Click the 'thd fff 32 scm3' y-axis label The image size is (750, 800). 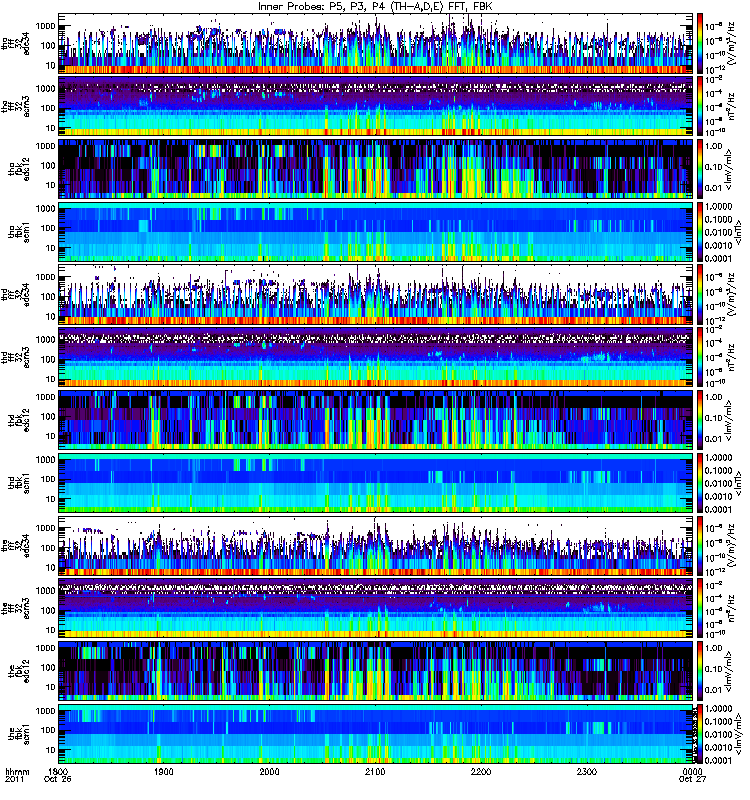(x=15, y=357)
